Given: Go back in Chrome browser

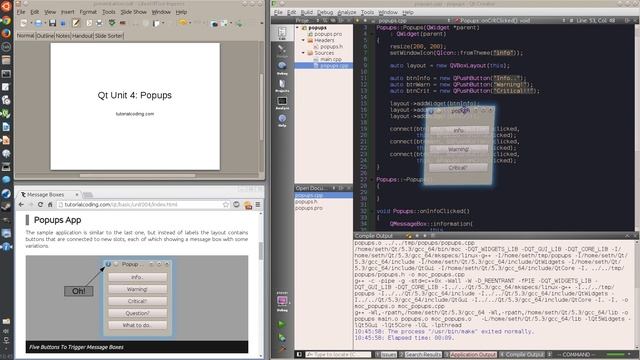Looking at the screenshot, I should click(21, 204).
